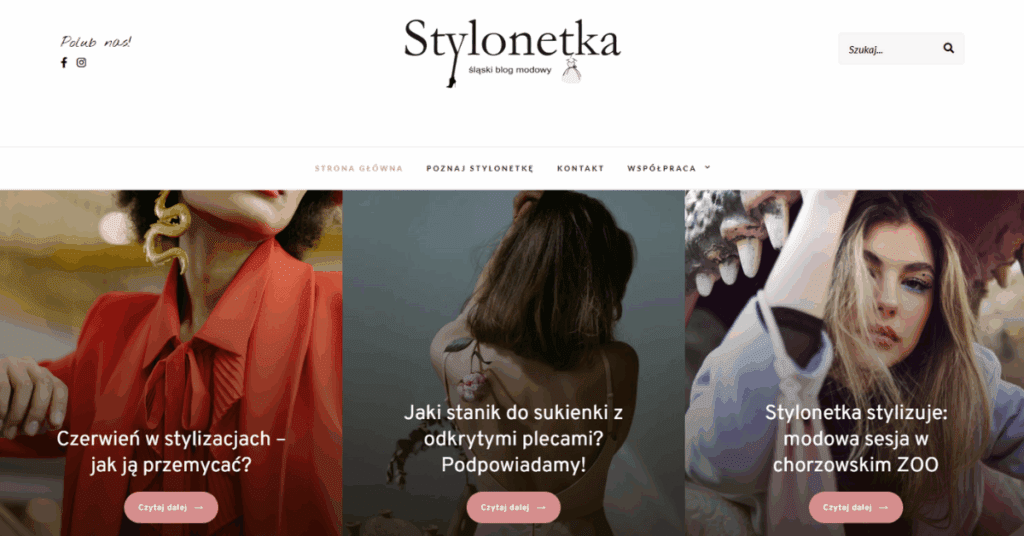Image resolution: width=1024 pixels, height=536 pixels.
Task: Open the Poznaj Stylonetkę menu item
Action: tap(480, 168)
